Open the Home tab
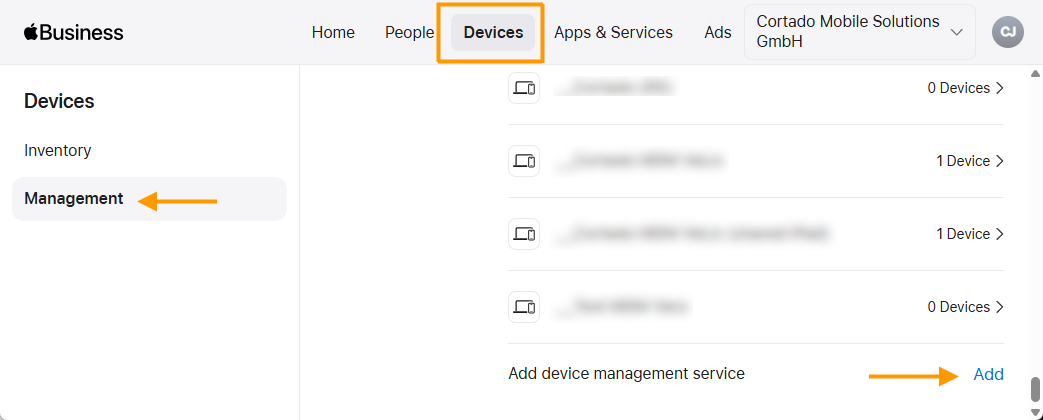 (333, 33)
